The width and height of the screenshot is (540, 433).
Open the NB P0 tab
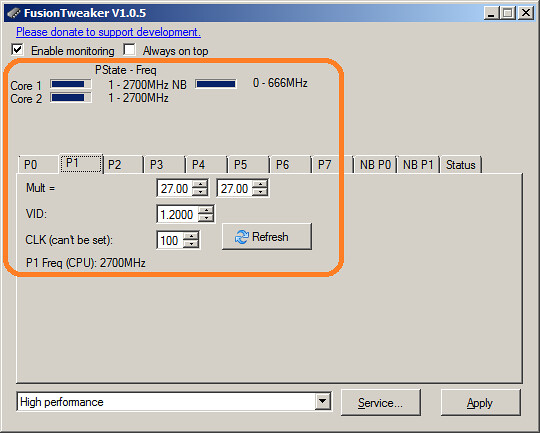[x=375, y=165]
